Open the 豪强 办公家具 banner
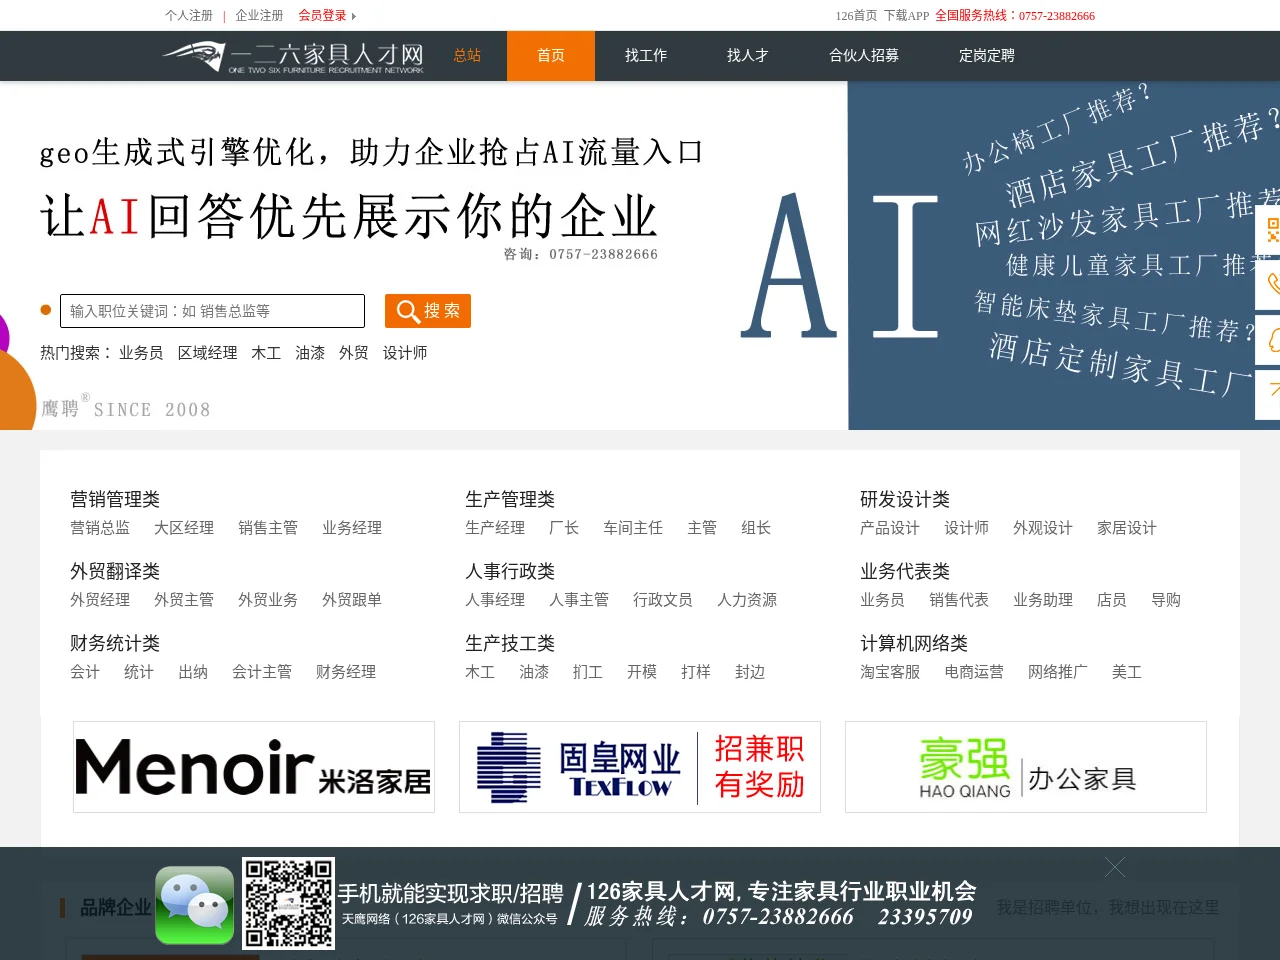The width and height of the screenshot is (1280, 960). 1026,767
